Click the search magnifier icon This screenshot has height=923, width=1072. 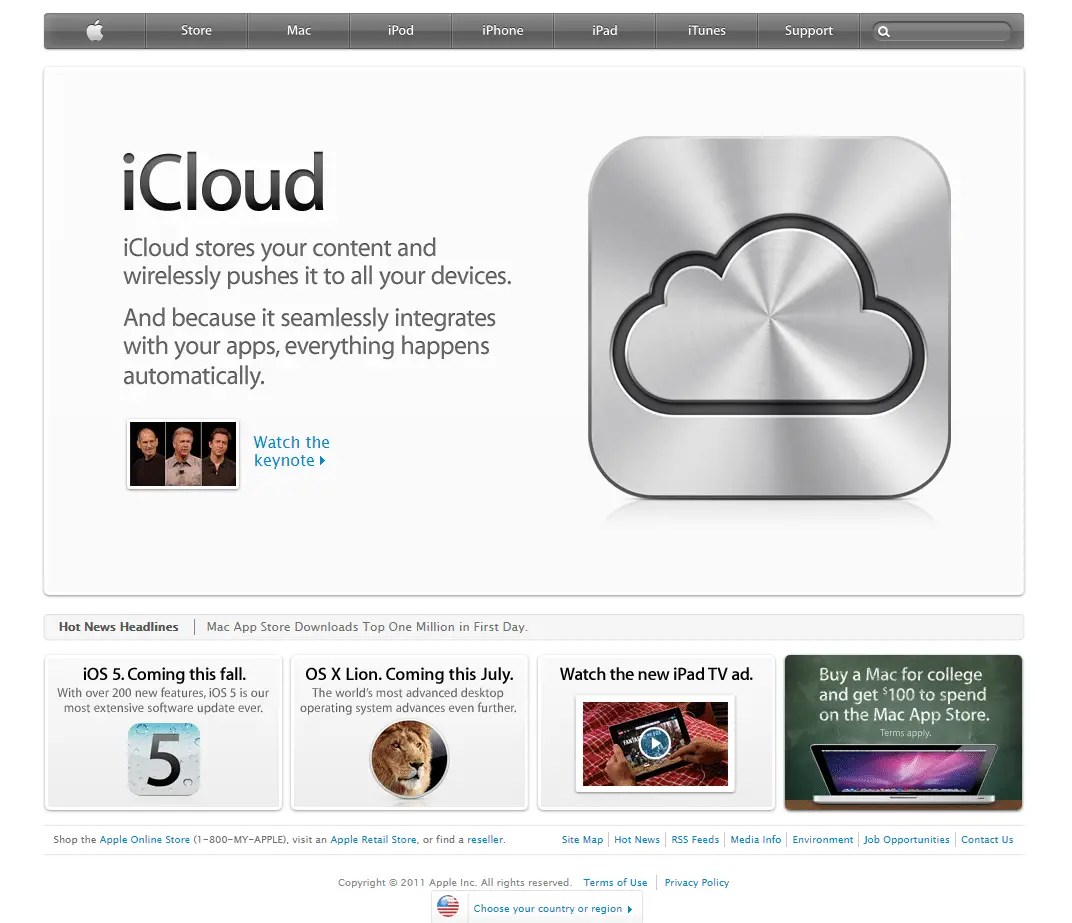click(883, 31)
